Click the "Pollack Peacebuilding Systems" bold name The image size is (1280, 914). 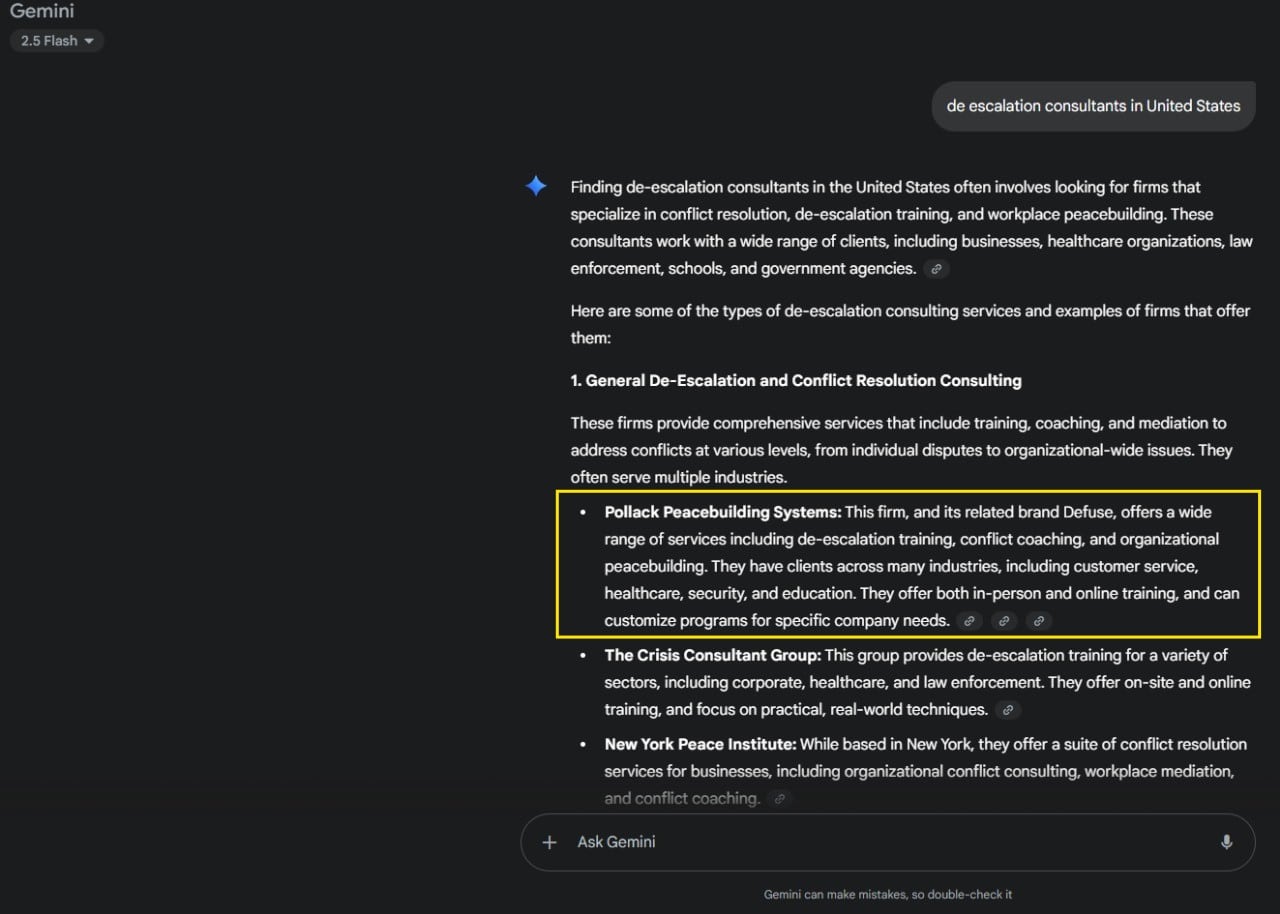pos(722,512)
